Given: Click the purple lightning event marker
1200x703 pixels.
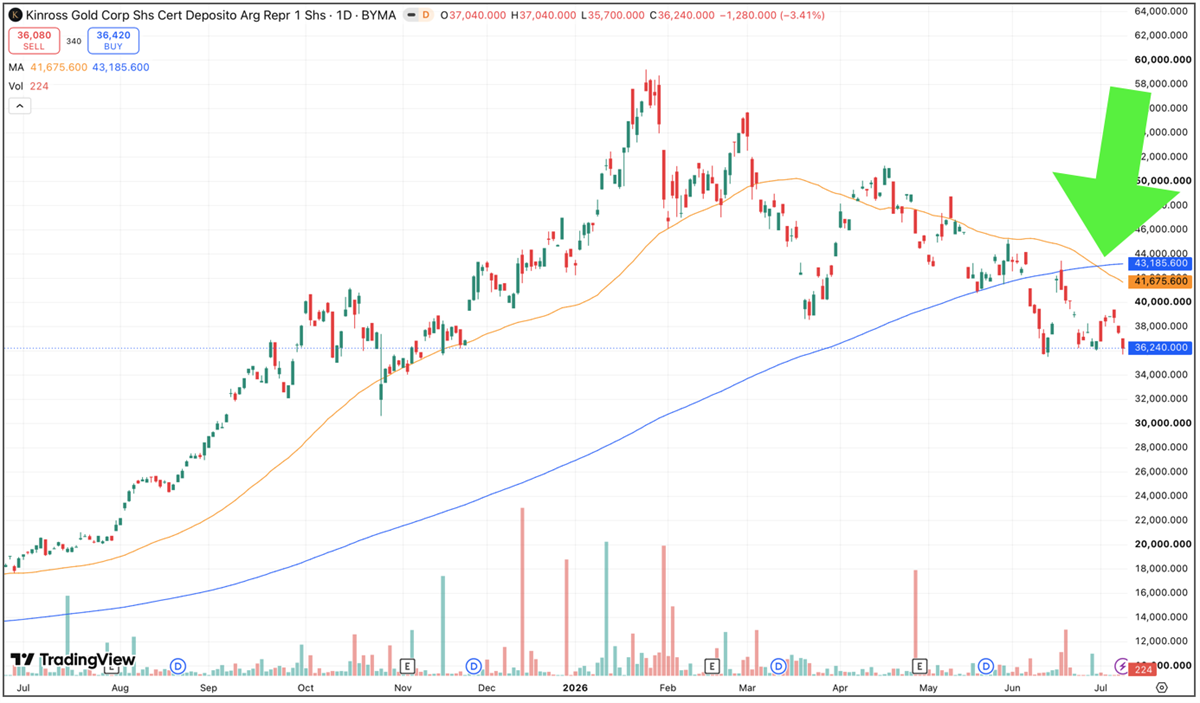Looking at the screenshot, I should click(1122, 665).
